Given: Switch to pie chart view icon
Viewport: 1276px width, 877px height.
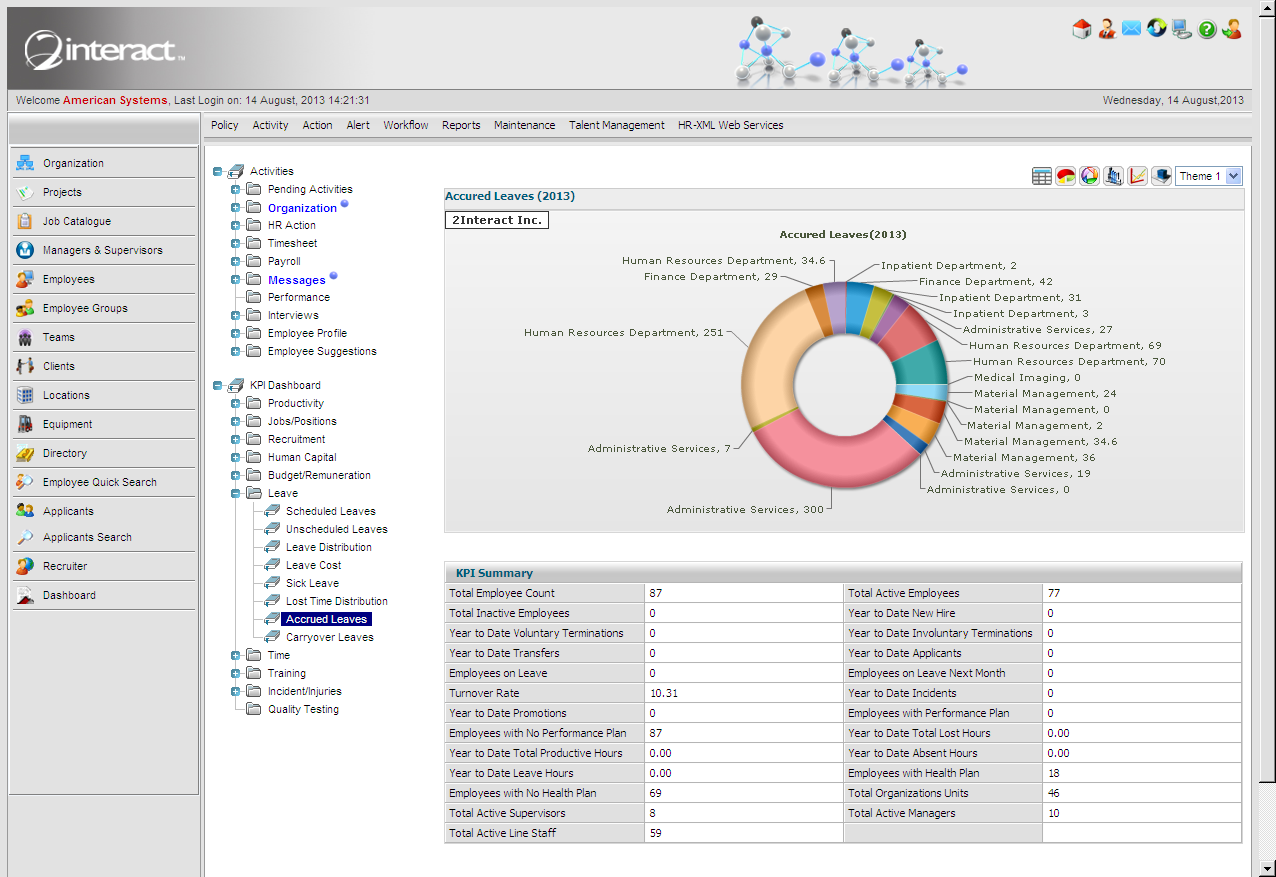Looking at the screenshot, I should [1066, 176].
